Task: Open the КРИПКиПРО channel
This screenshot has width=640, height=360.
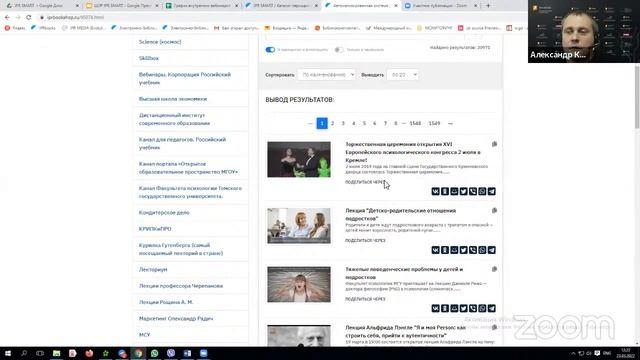Action: (x=155, y=229)
